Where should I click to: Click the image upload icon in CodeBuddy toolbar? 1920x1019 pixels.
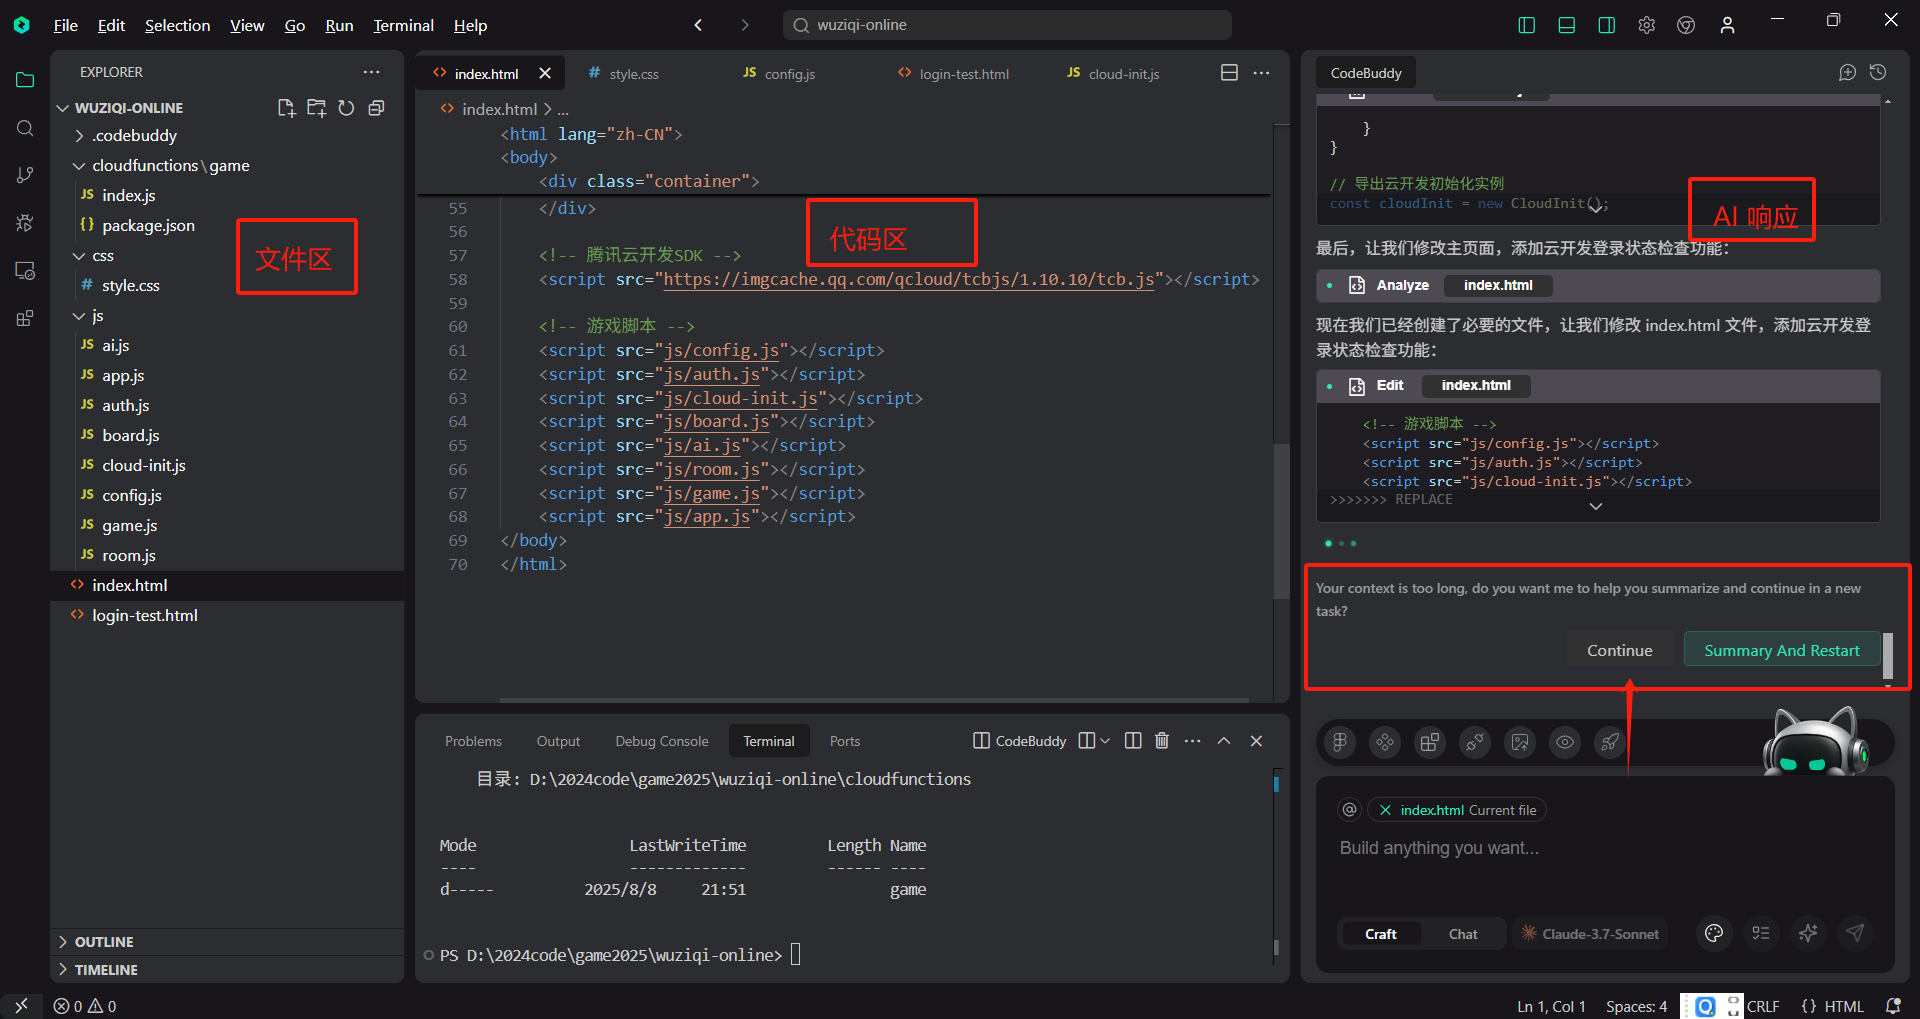1520,742
